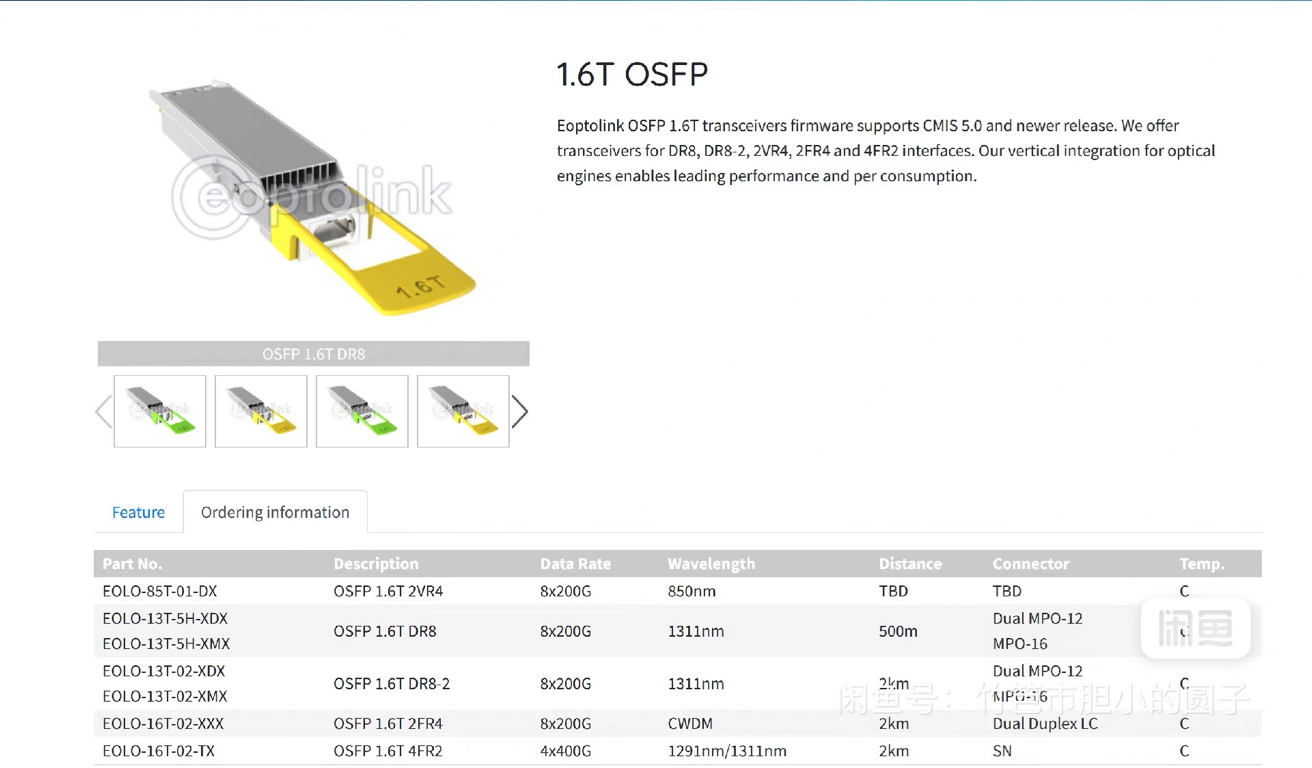Click the OSFP 1.6T DR8 image caption
Screen dimensions: 1312x768
(x=313, y=354)
